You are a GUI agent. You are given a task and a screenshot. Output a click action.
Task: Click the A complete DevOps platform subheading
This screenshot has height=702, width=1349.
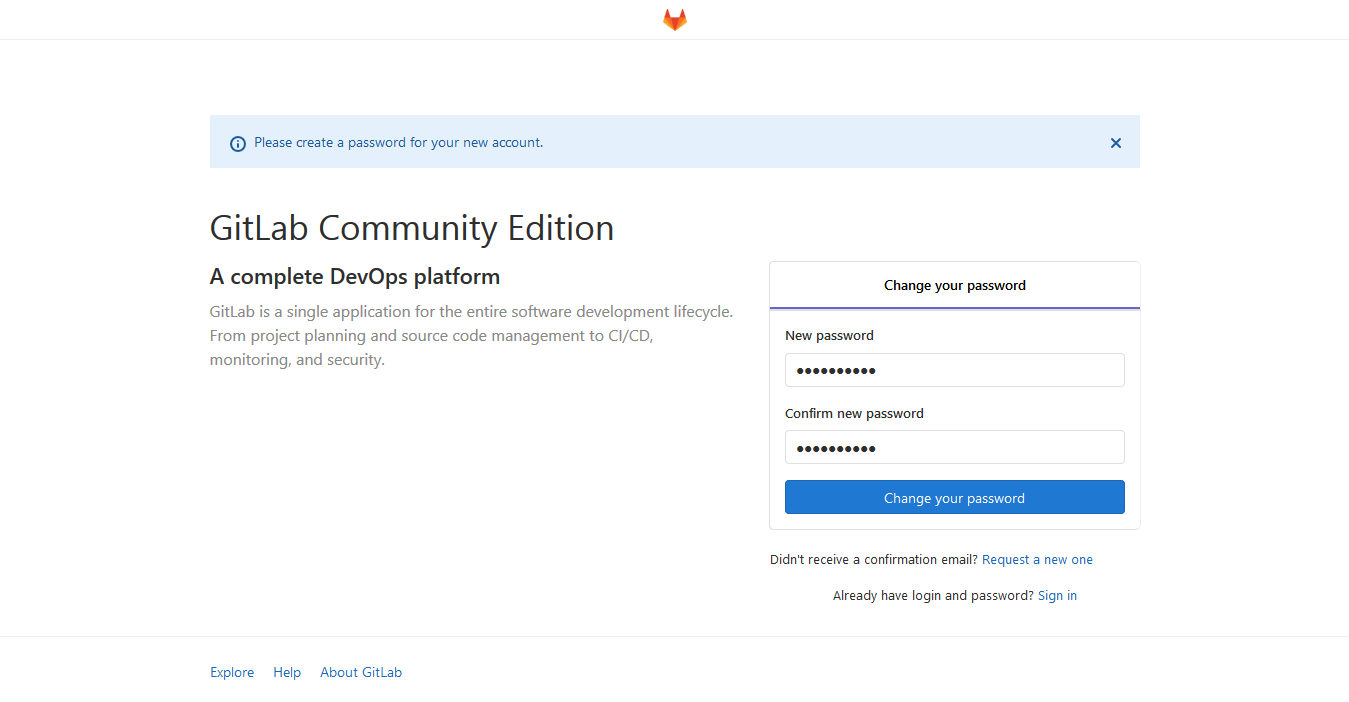click(354, 276)
